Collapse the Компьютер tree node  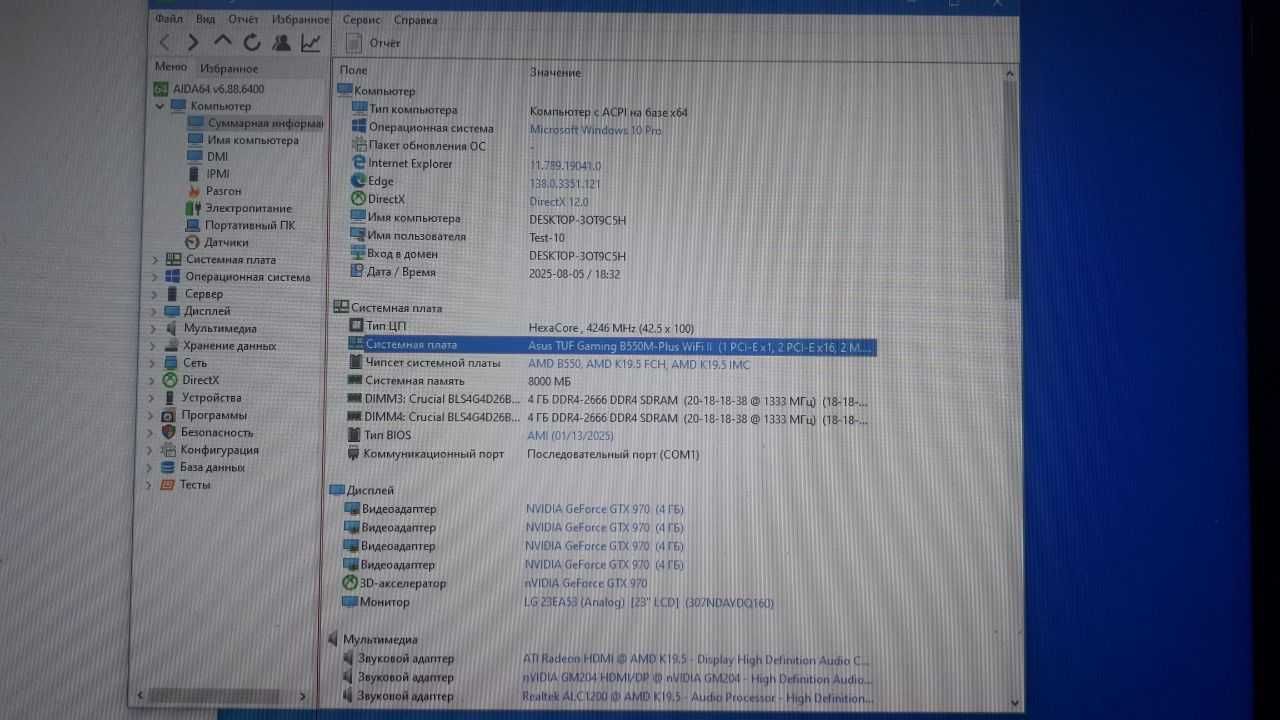click(159, 106)
